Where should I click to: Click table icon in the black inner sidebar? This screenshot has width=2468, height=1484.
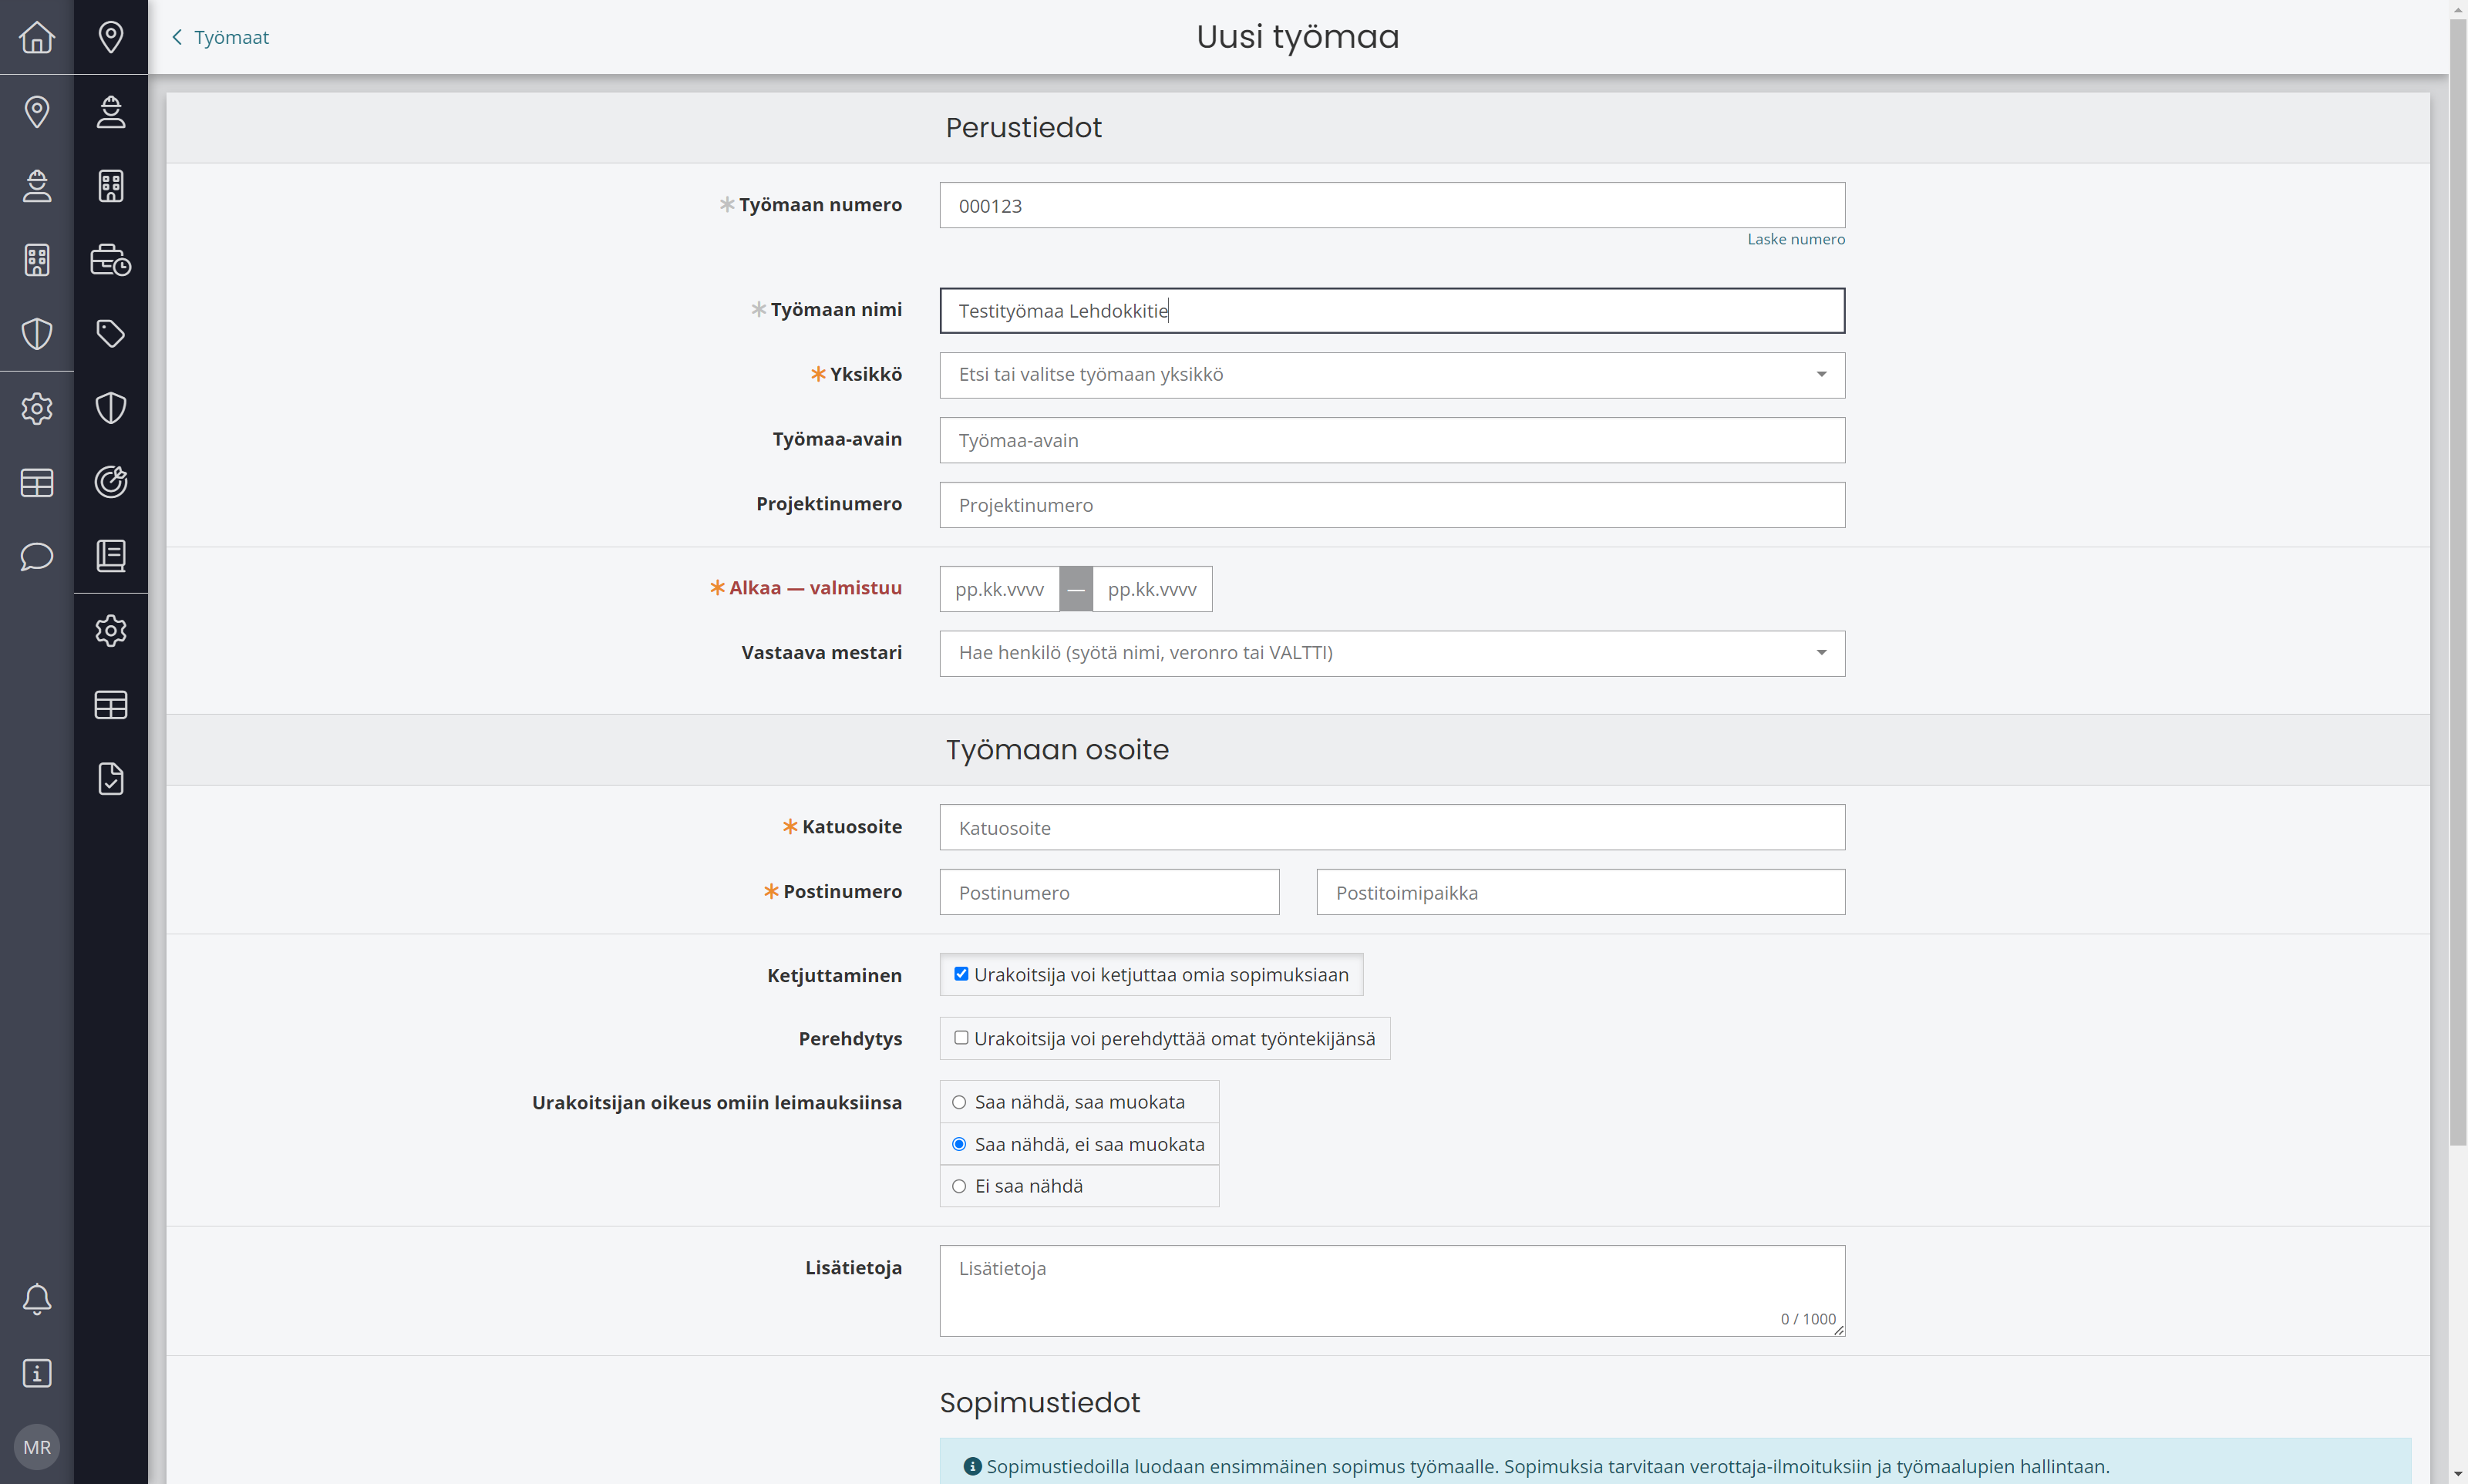click(x=111, y=704)
